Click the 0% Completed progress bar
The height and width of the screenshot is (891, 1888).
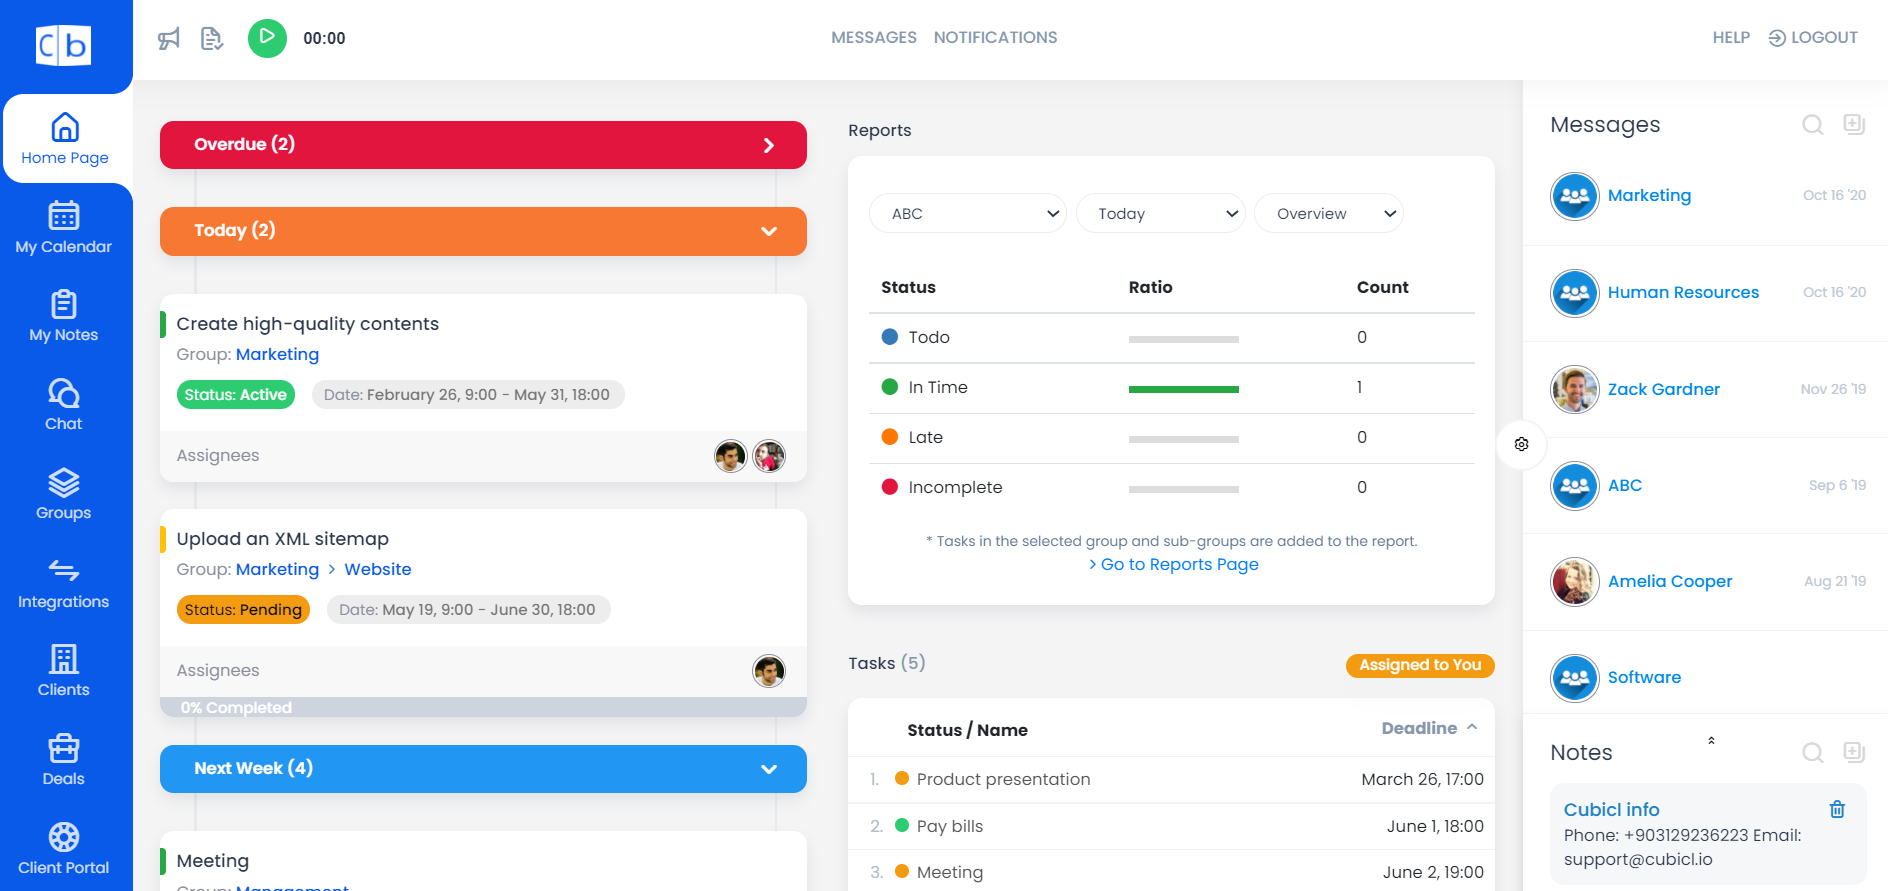tap(483, 707)
